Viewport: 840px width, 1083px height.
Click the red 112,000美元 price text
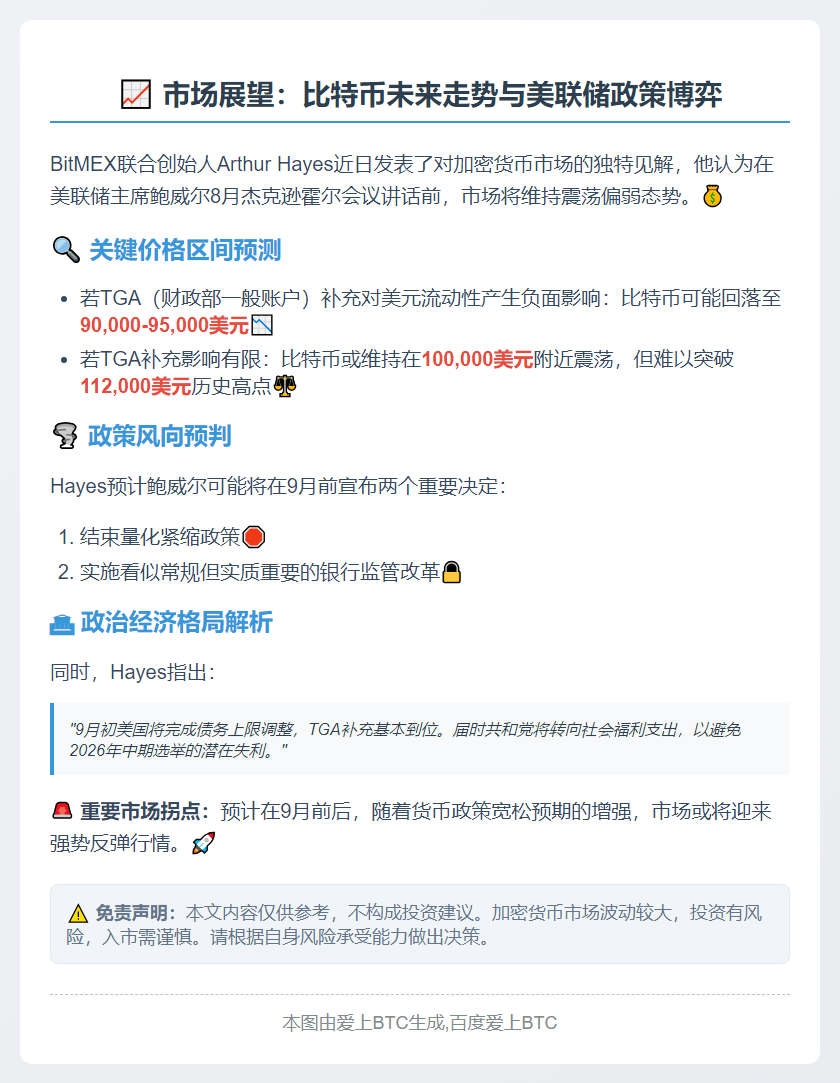(135, 386)
